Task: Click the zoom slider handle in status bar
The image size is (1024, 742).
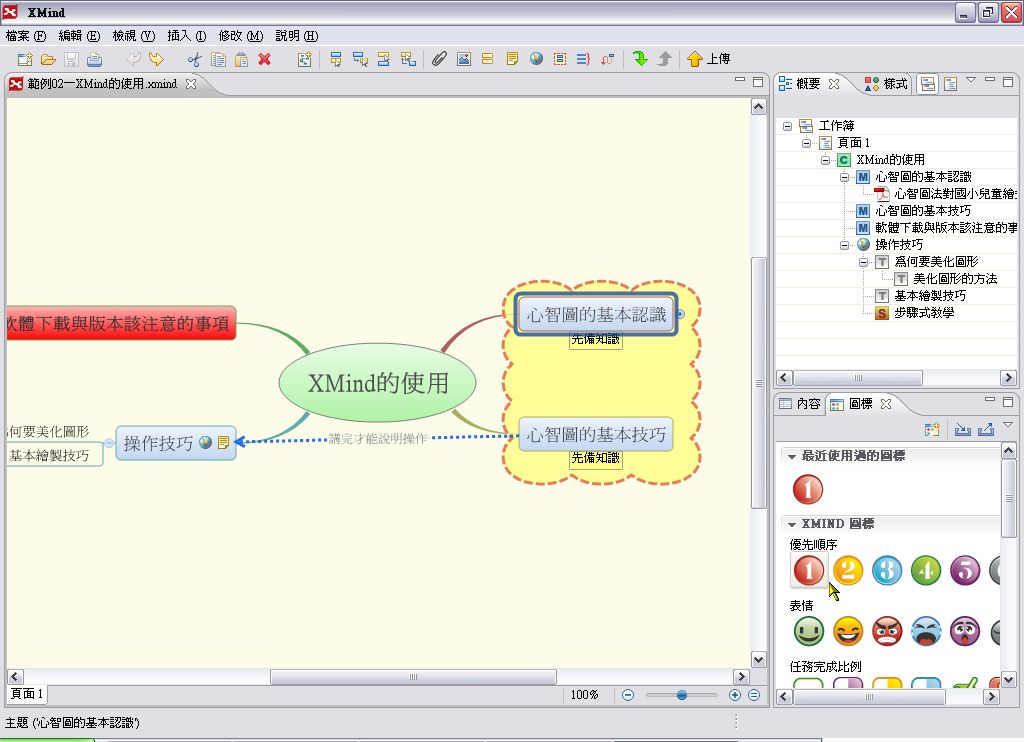Action: [x=682, y=695]
